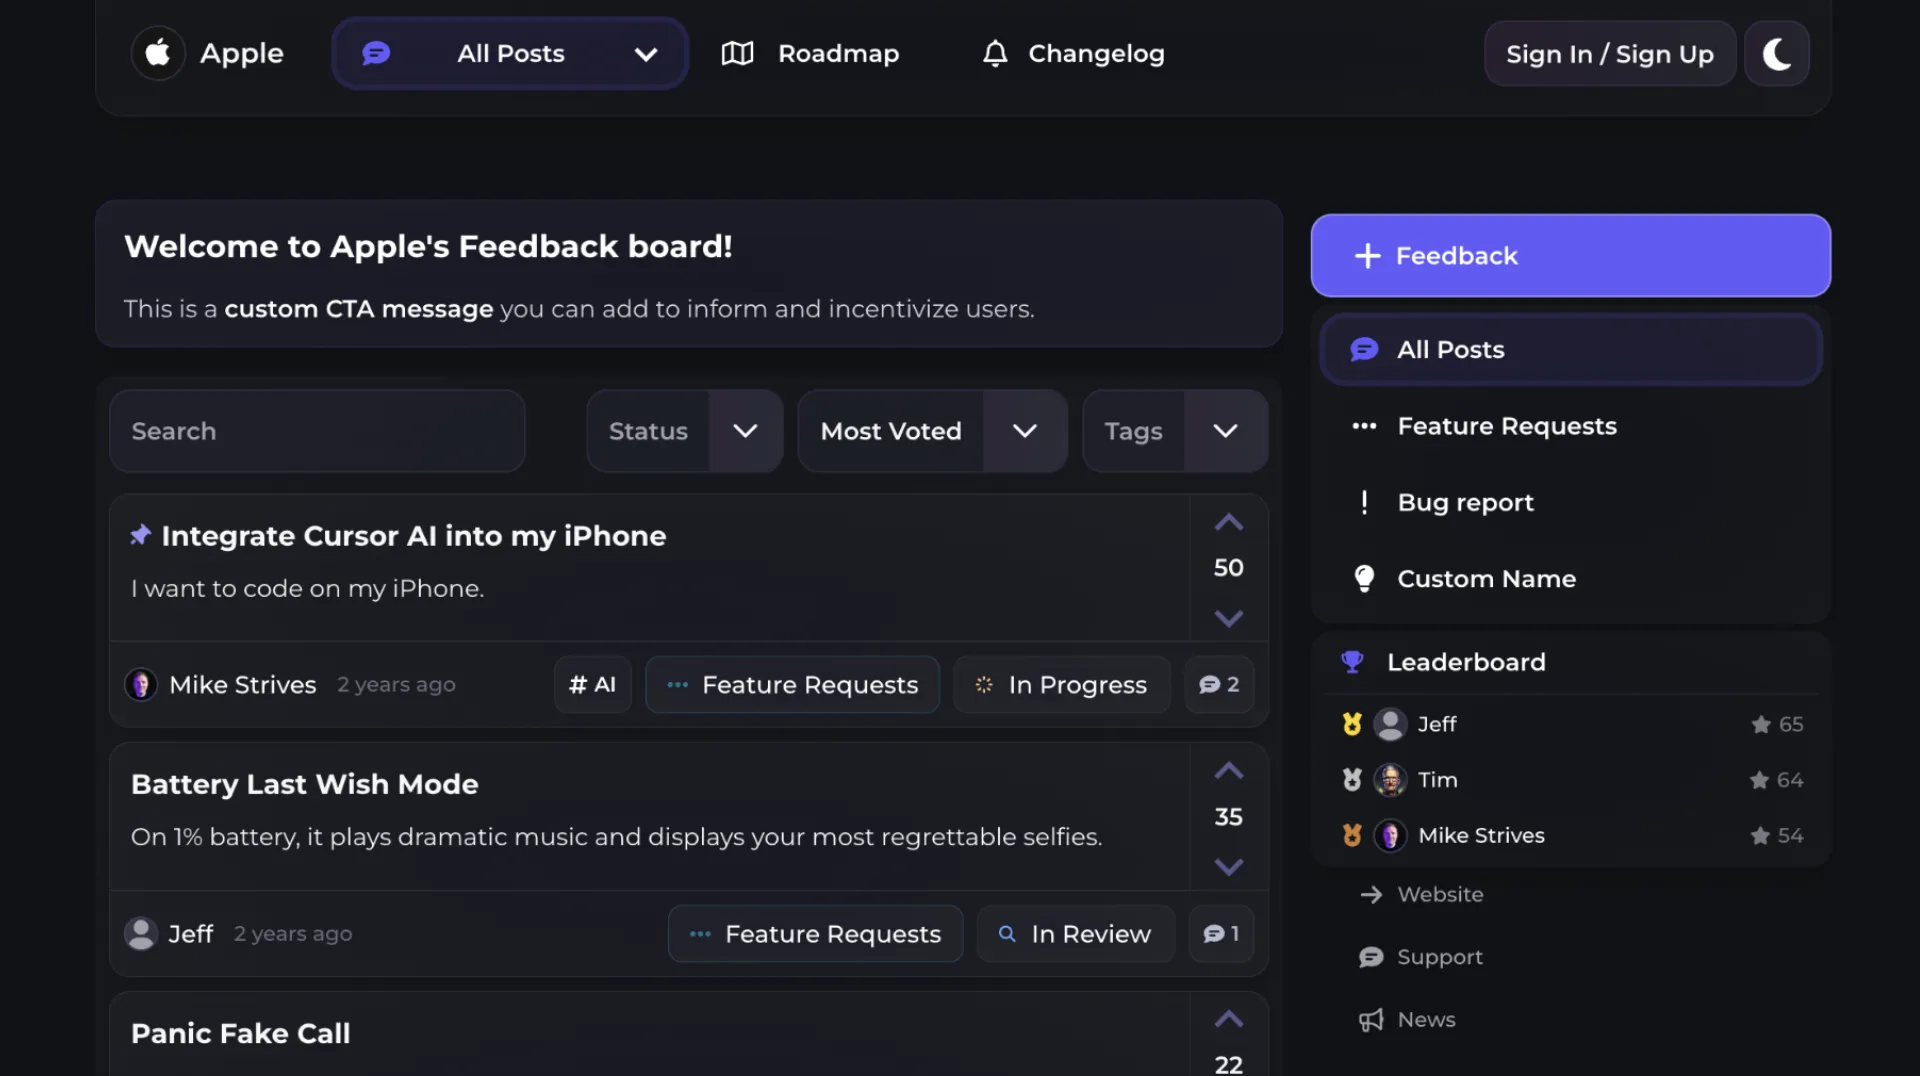
Task: Click Mike Strives avatar on first post
Action: pos(141,685)
